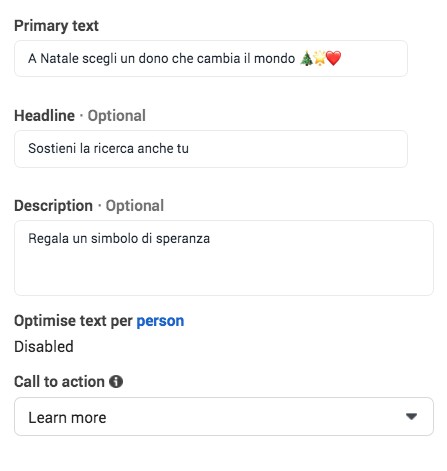447x471 pixels.
Task: Click the Optional tag next to Description
Action: pos(135,206)
